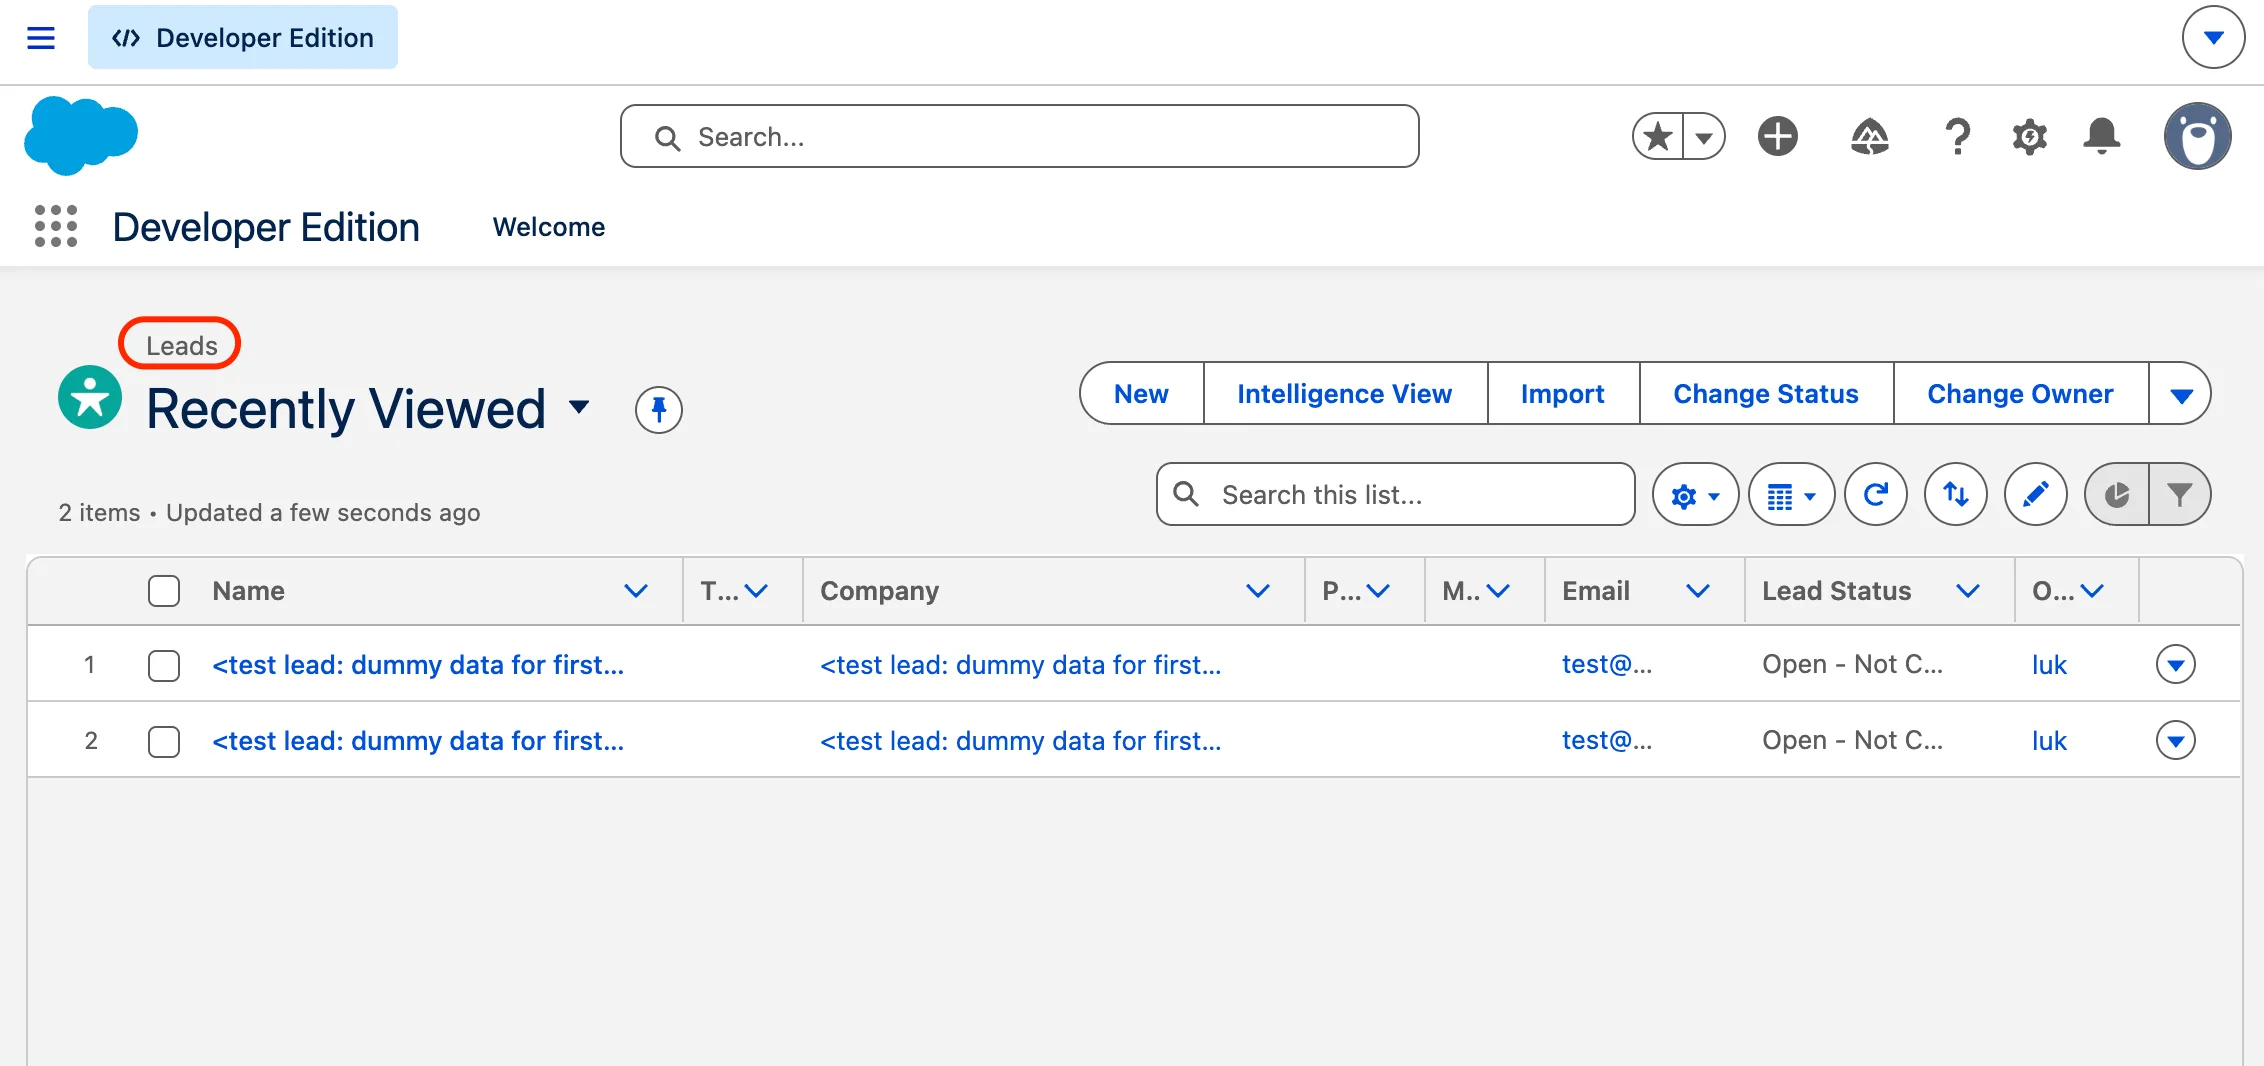The height and width of the screenshot is (1066, 2264).
Task: Open row 1 lead name link
Action: point(418,665)
